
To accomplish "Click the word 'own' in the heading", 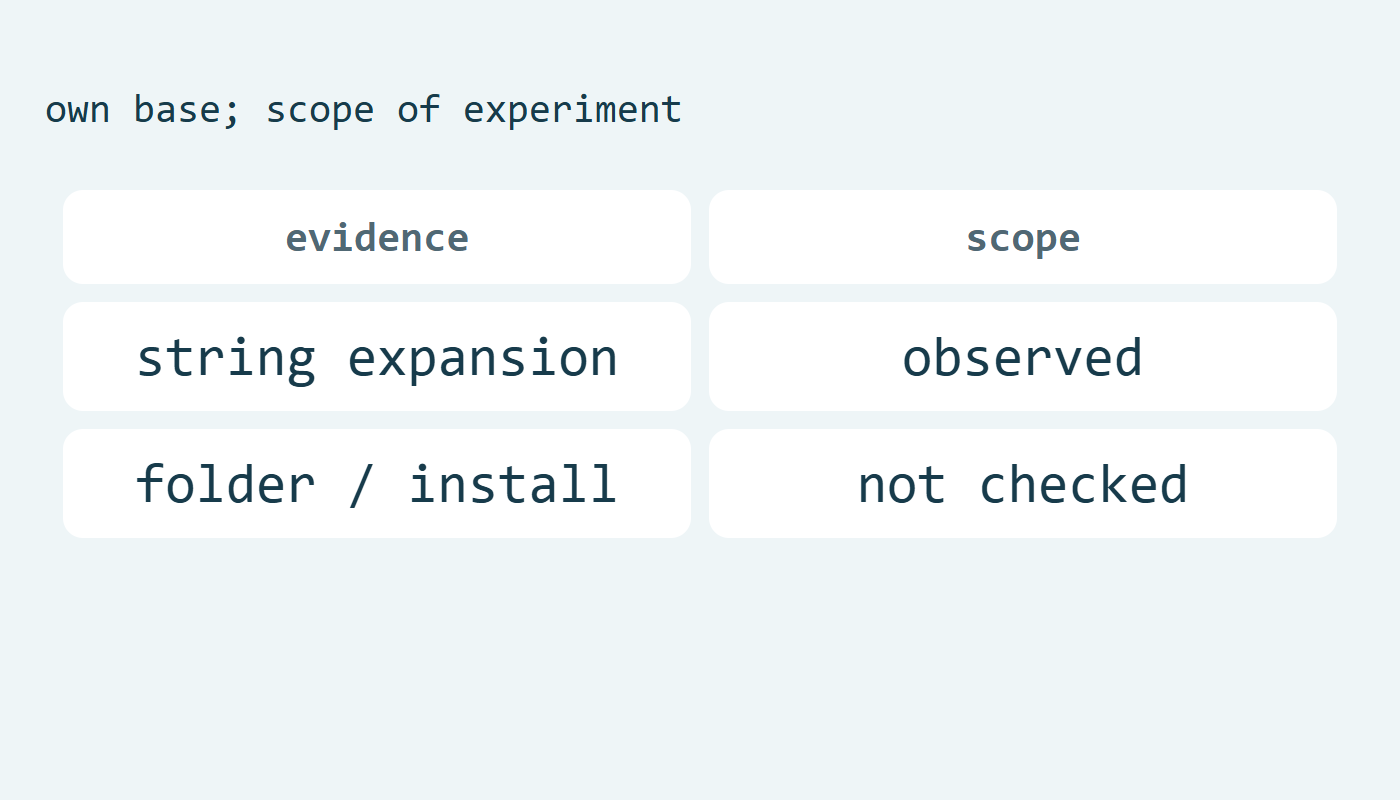I will pos(77,110).
